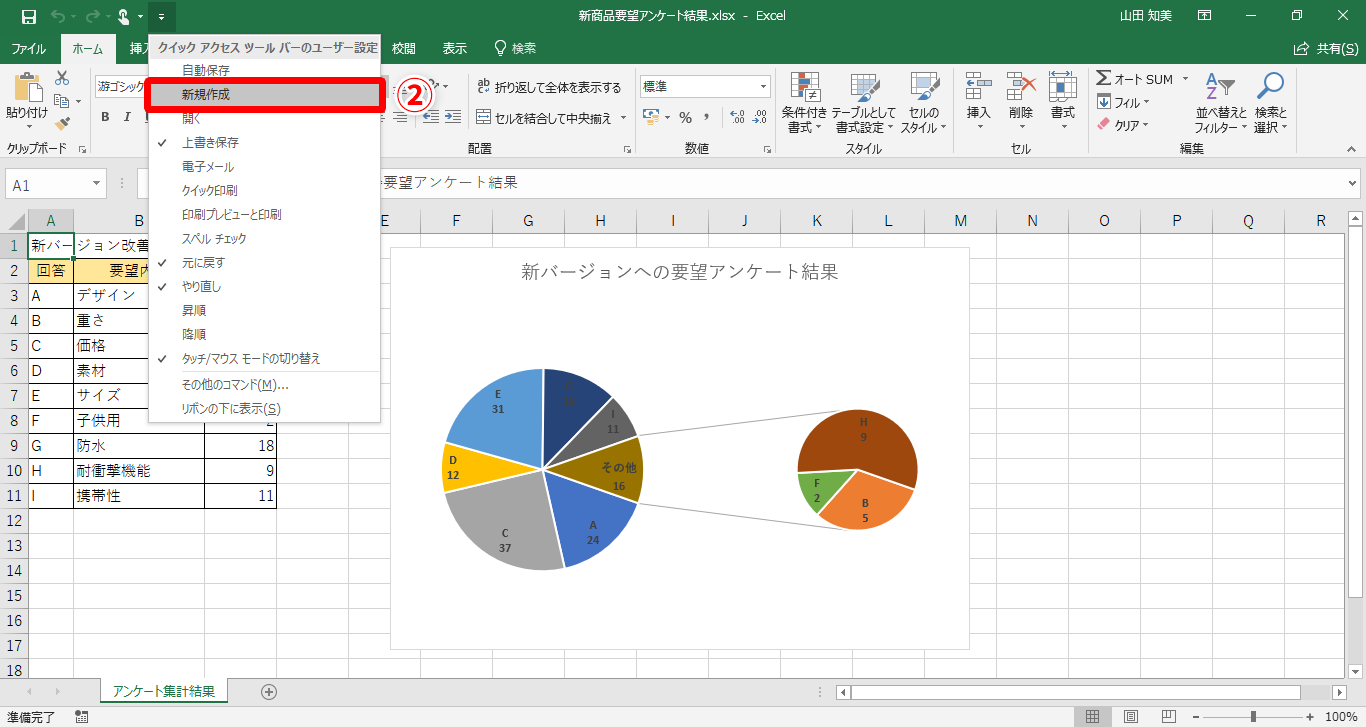Click the macro recording icon in status bar
Viewport: 1366px width, 727px height.
82,717
